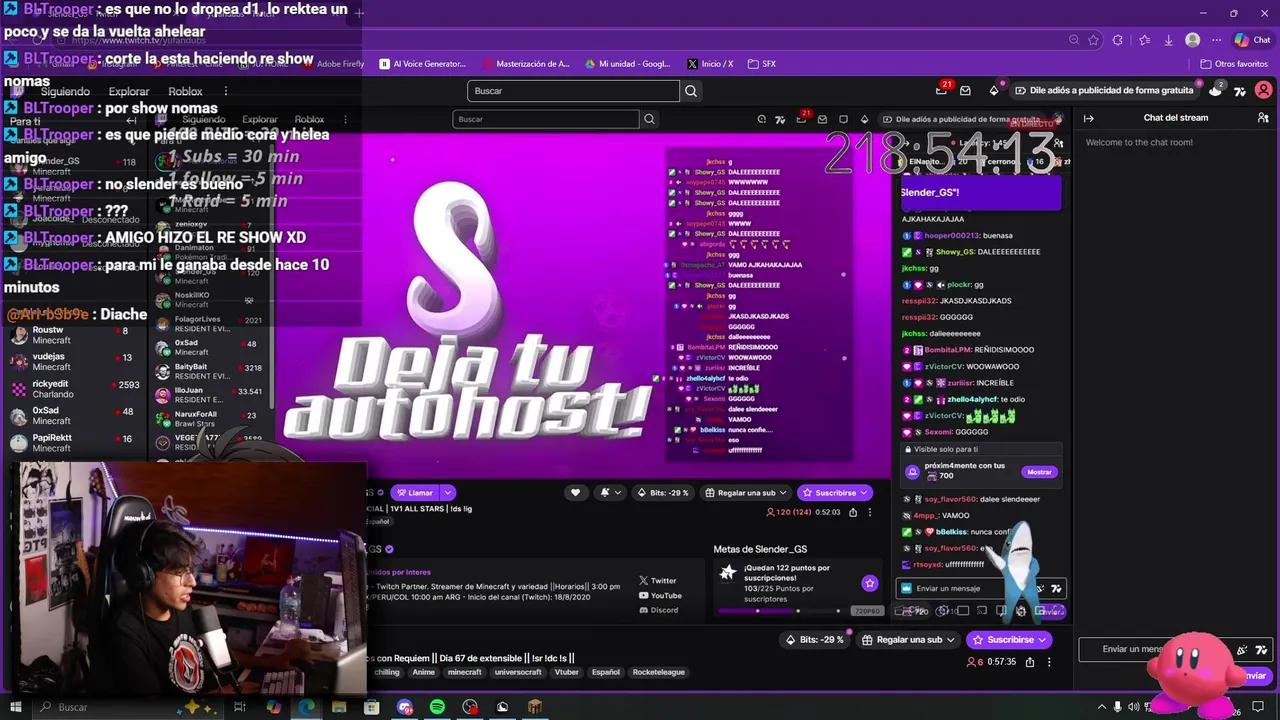
Task: Open the Bits diamond icon in top bar
Action: point(994,90)
